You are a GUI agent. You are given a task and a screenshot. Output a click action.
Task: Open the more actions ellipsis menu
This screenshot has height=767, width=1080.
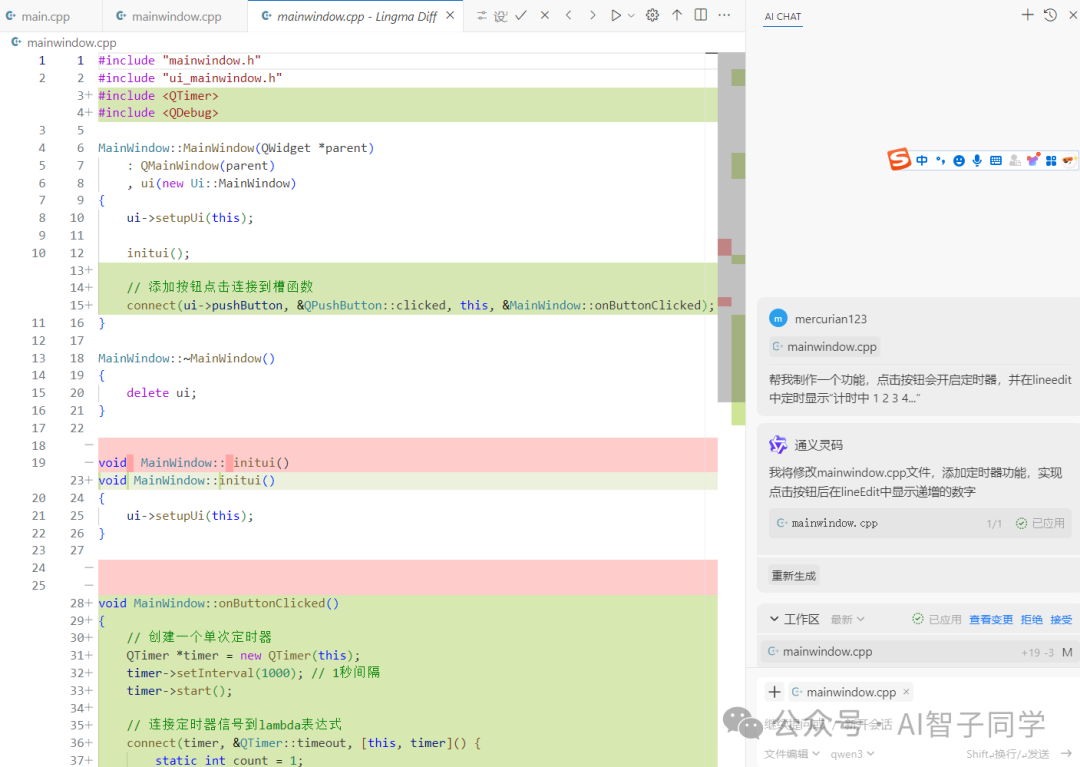pyautogui.click(x=724, y=15)
